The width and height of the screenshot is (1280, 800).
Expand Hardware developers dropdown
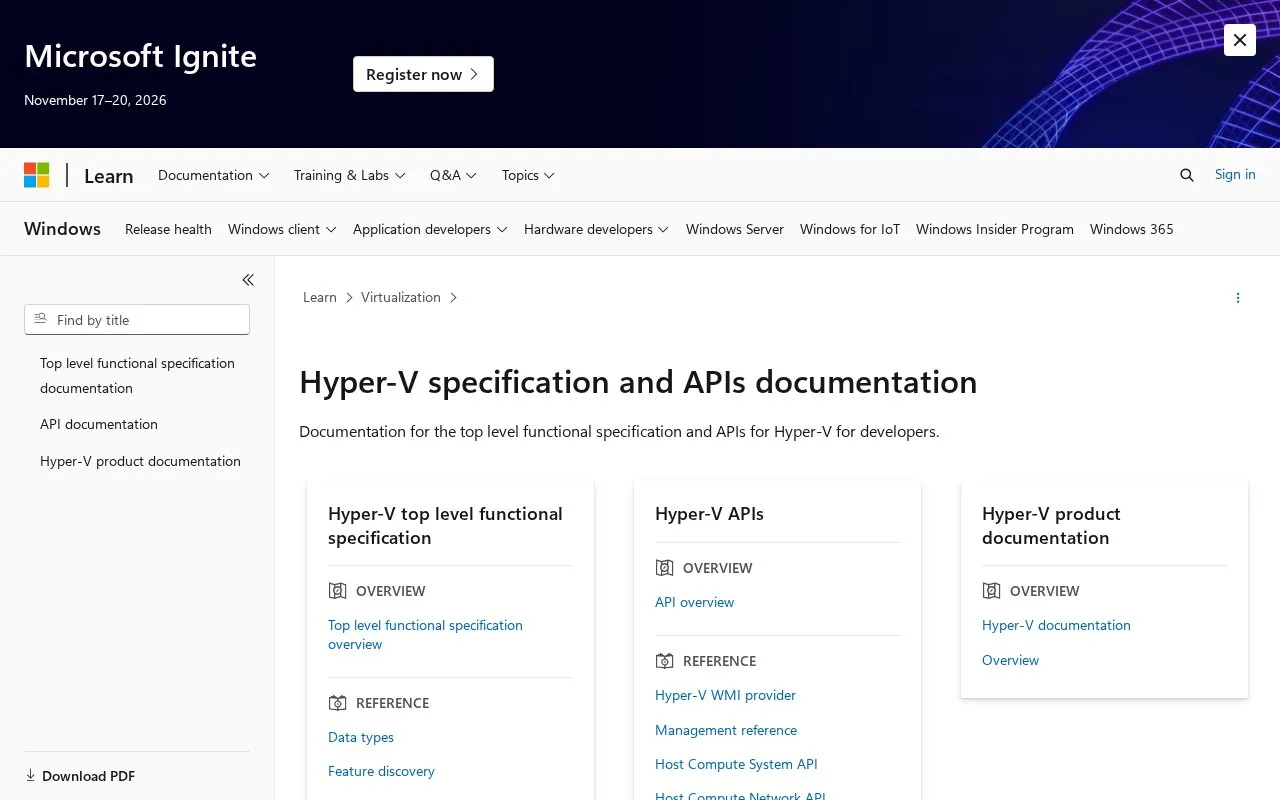coord(596,229)
